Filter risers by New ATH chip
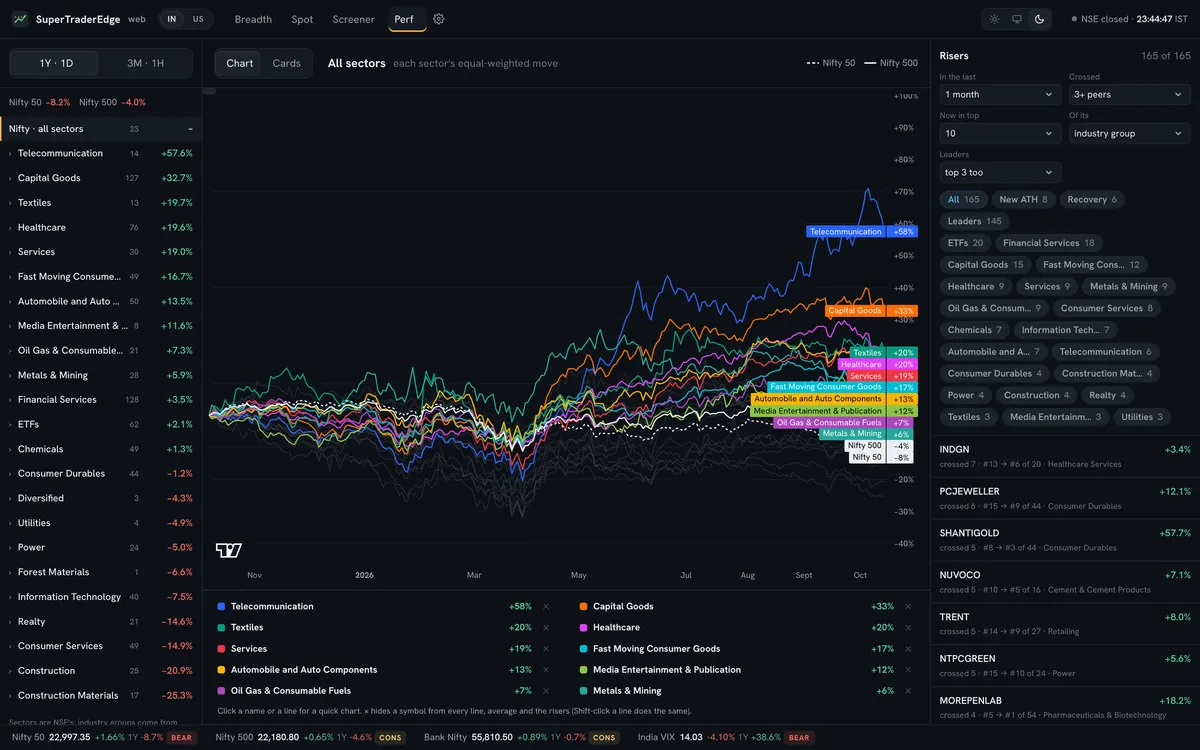This screenshot has width=1200, height=750. (x=1024, y=199)
